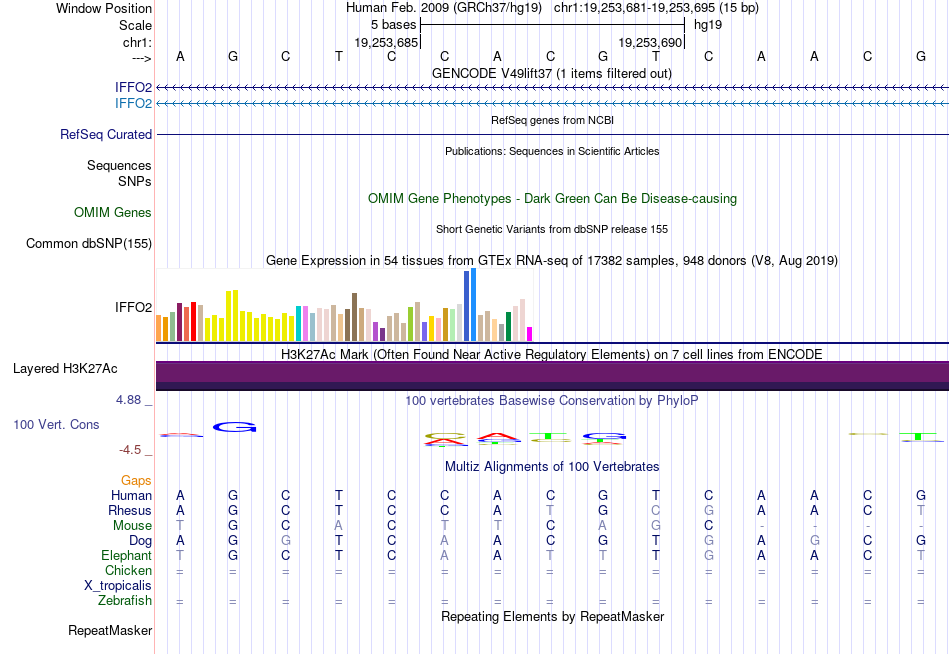Click the purple H3K27Ac signal band
The image size is (950, 654).
(552, 375)
